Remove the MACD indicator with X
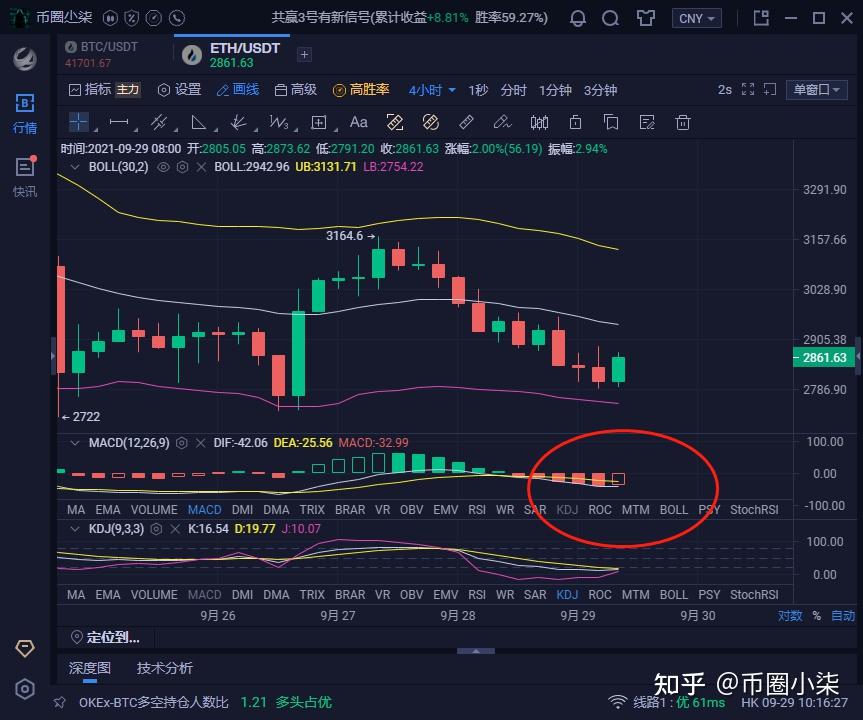 point(200,443)
